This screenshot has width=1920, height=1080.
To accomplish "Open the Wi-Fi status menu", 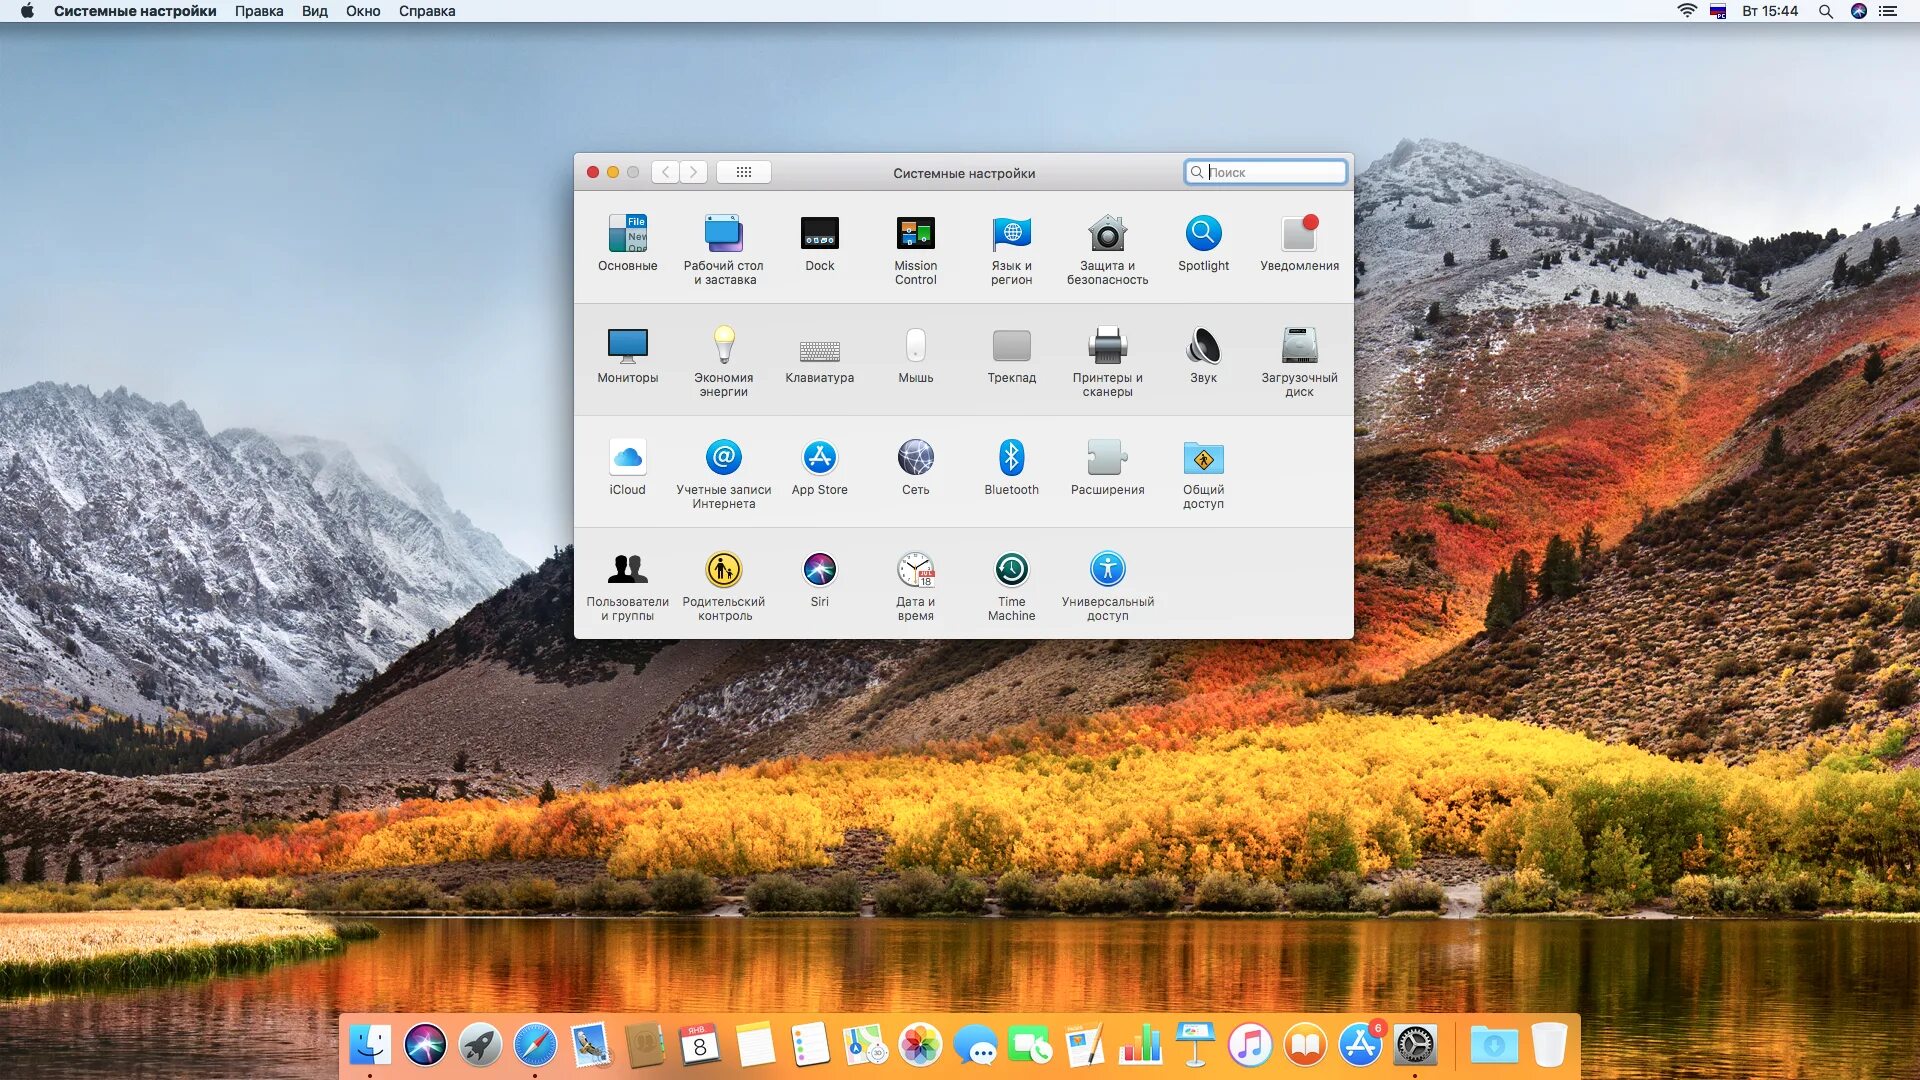I will click(1687, 11).
